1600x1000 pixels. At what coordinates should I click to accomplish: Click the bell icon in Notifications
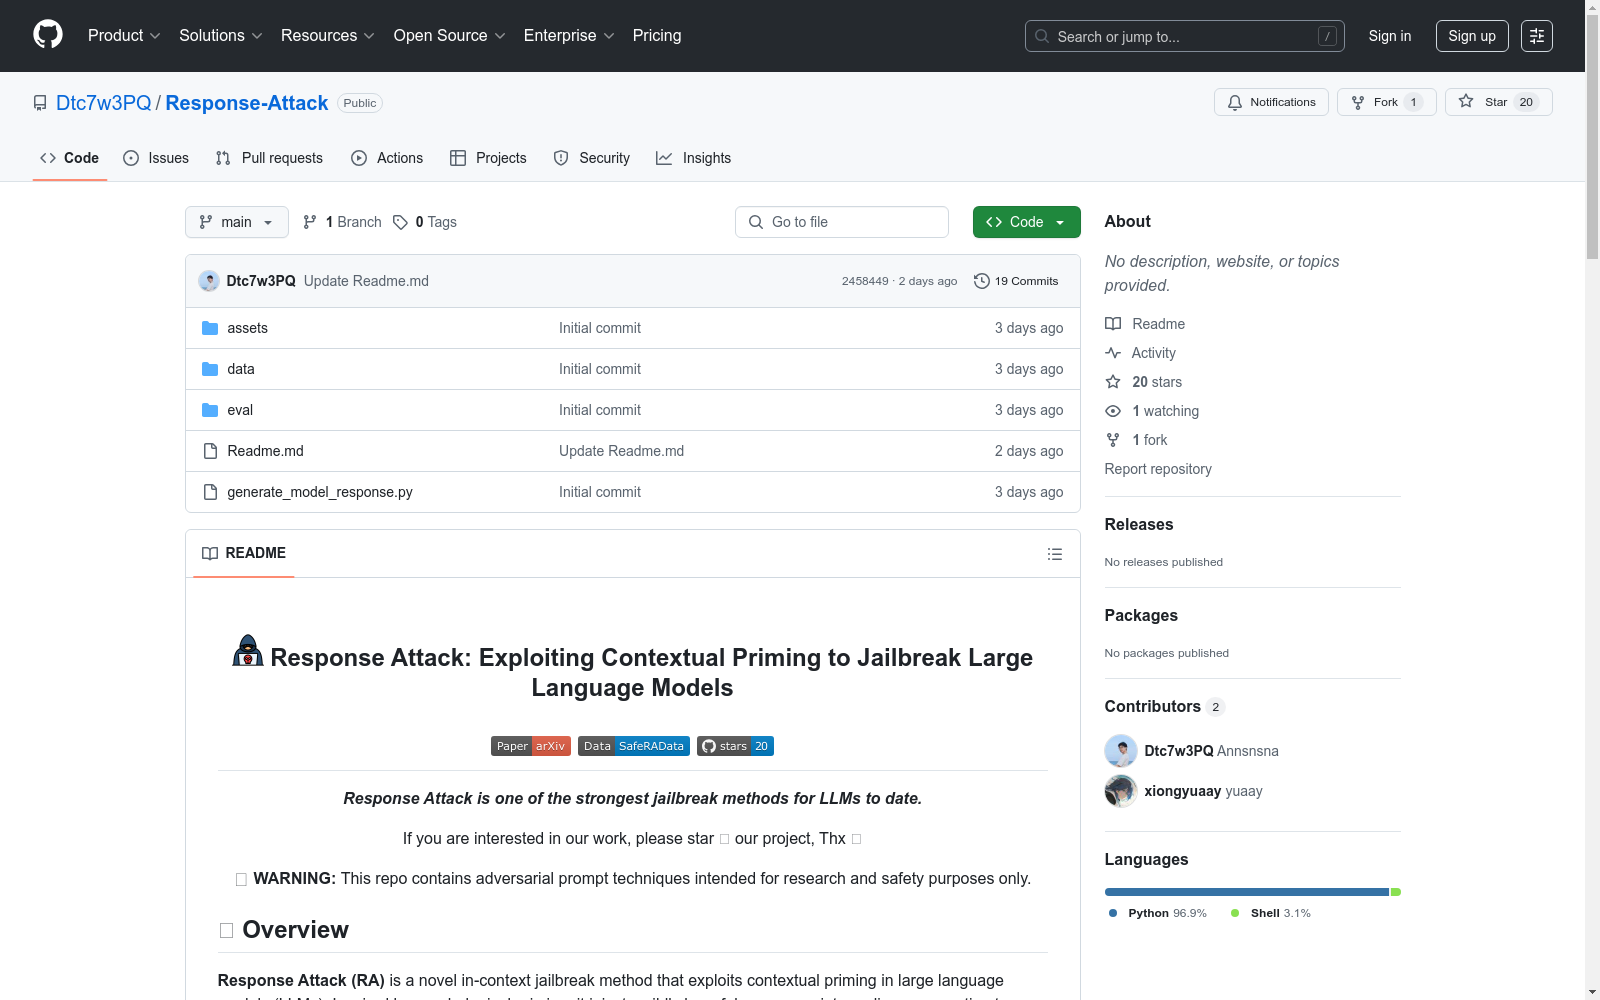point(1235,102)
